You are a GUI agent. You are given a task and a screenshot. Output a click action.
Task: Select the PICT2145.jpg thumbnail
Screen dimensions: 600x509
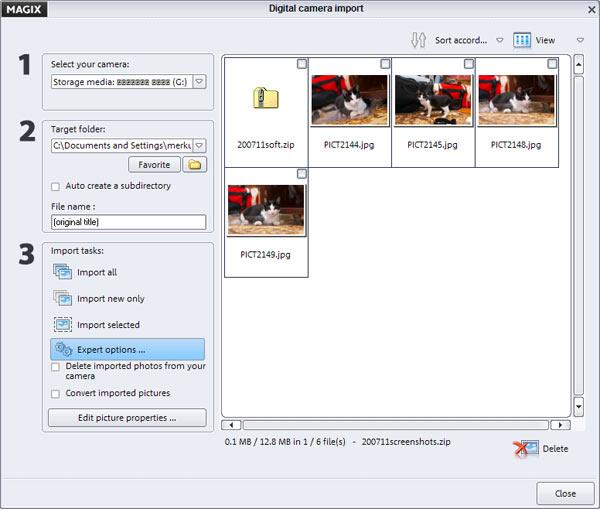(x=433, y=100)
